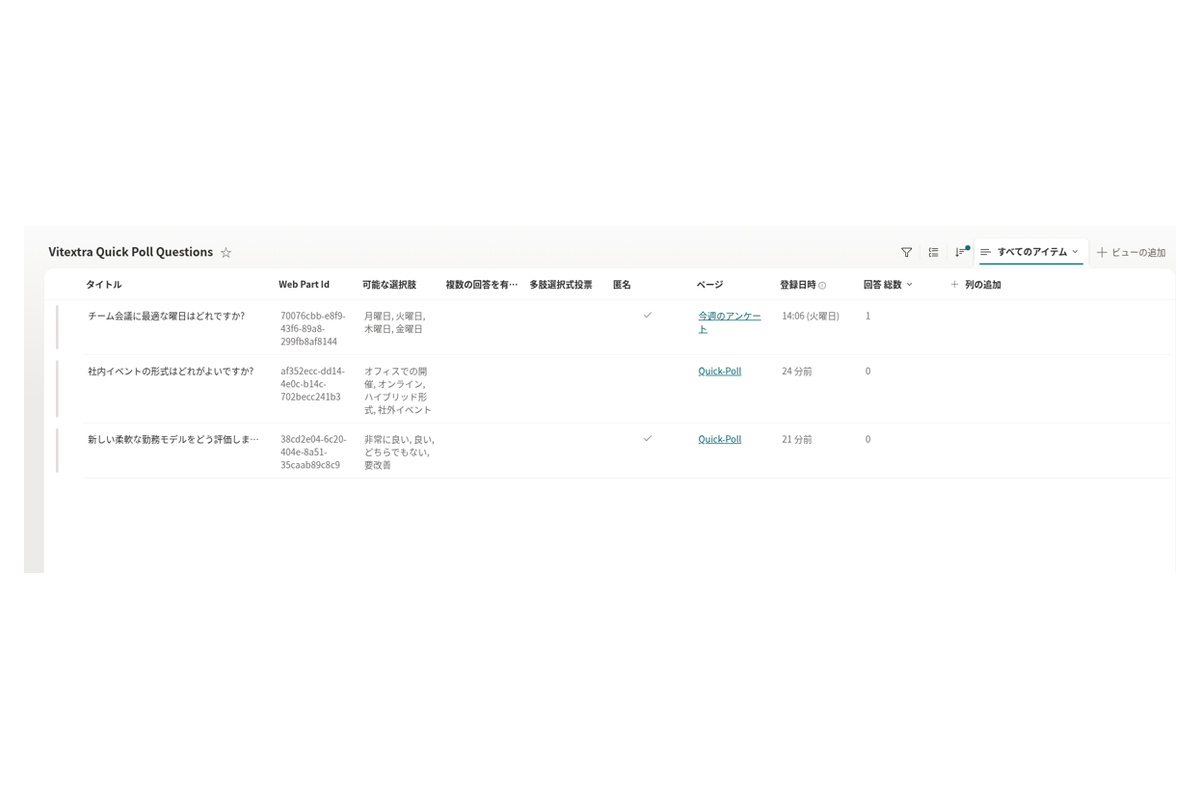The height and width of the screenshot is (800, 1200).
Task: Click the タイトル column header
Action: click(104, 285)
